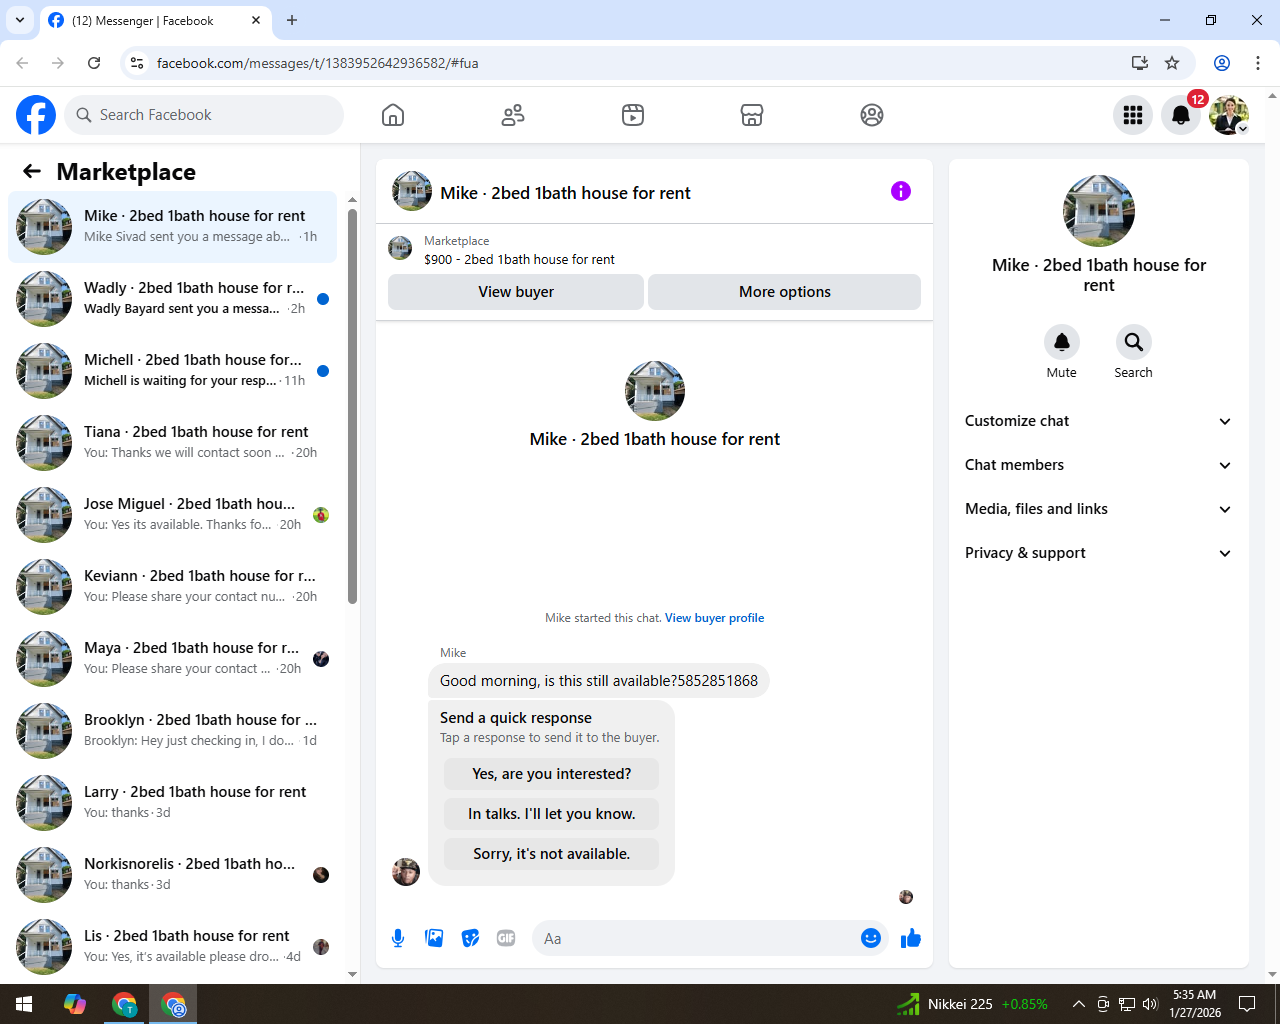Viewport: 1280px width, 1024px height.
Task: Open notifications bell with 12 badge
Action: (x=1181, y=115)
